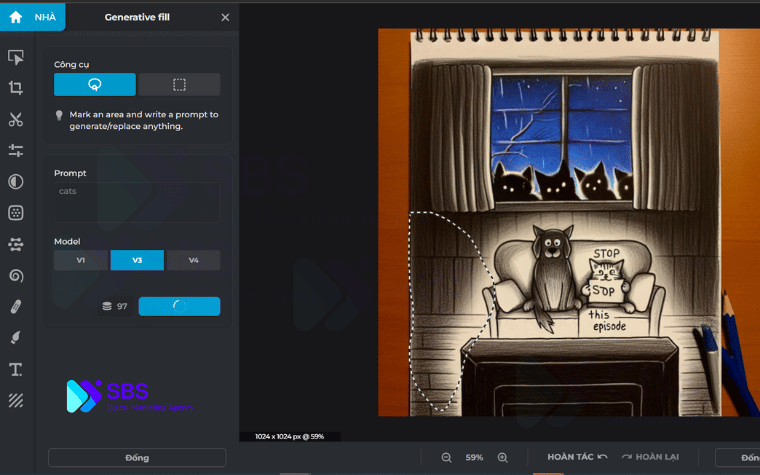Click the 59% zoom value
760x475 pixels.
coord(474,458)
